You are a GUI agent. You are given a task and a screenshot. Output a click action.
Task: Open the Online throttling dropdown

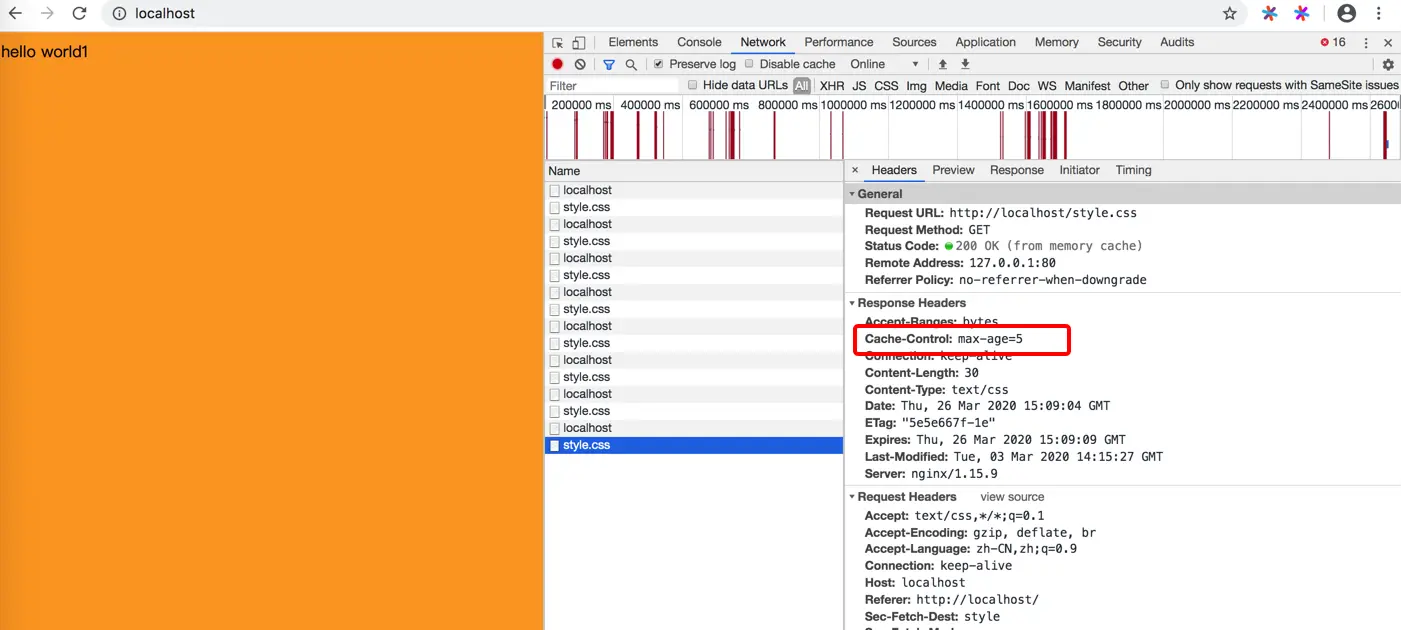click(x=884, y=64)
